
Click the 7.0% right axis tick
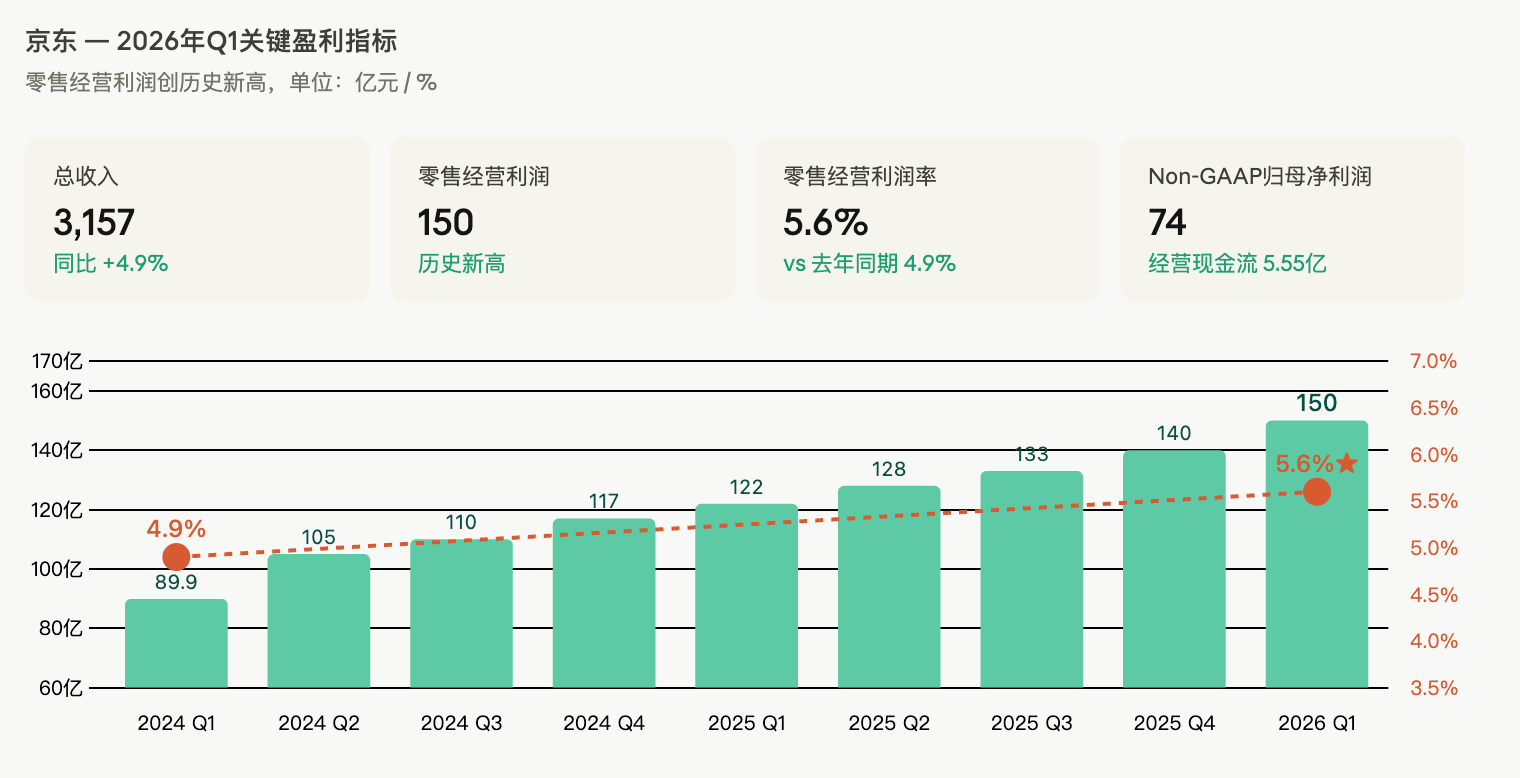click(x=1433, y=361)
